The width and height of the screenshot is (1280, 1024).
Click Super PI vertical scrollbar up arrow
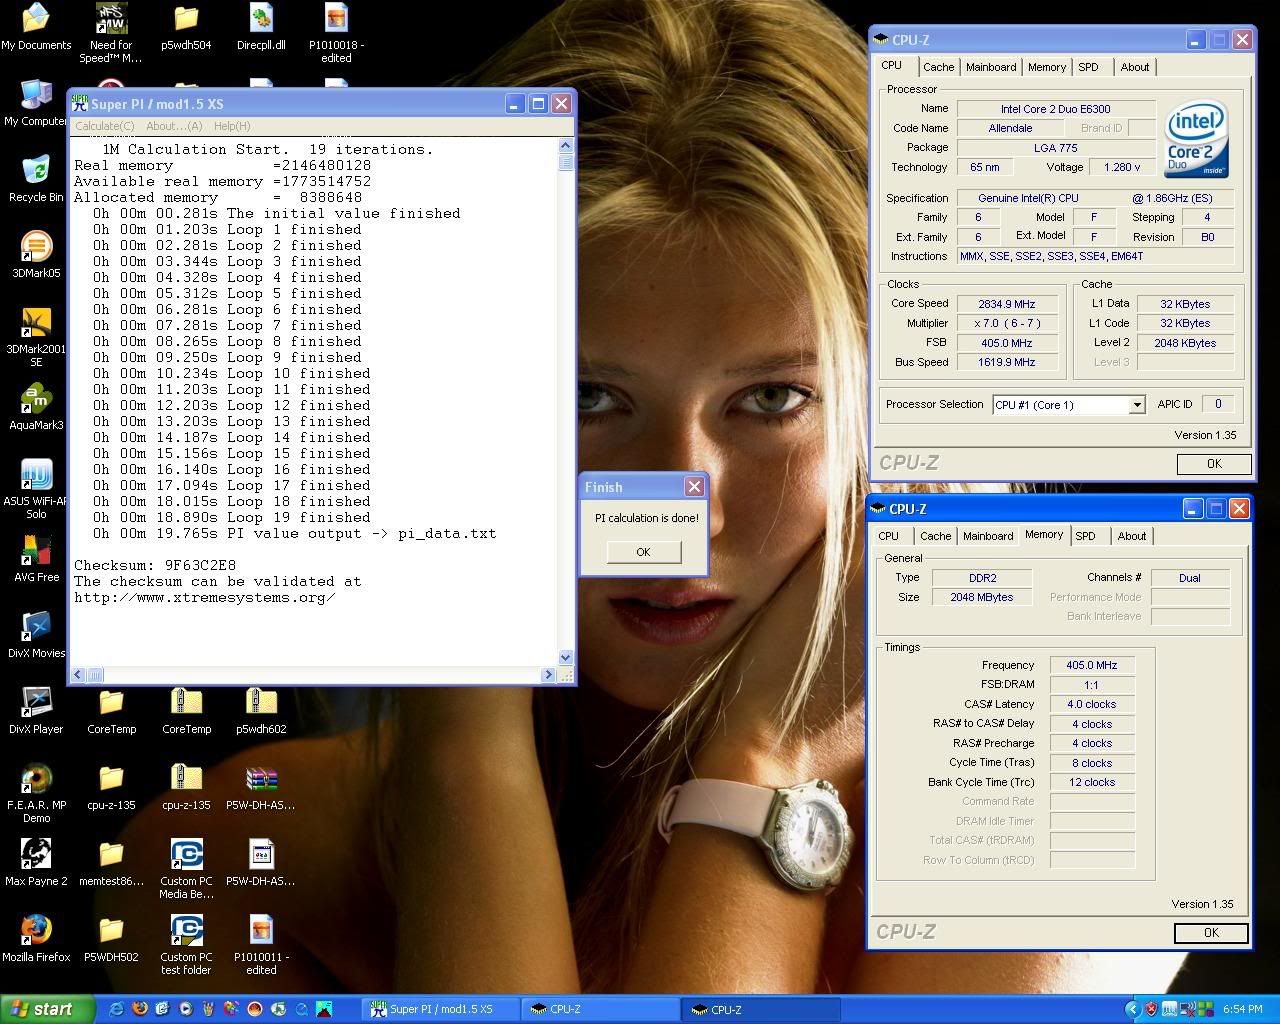(x=566, y=146)
